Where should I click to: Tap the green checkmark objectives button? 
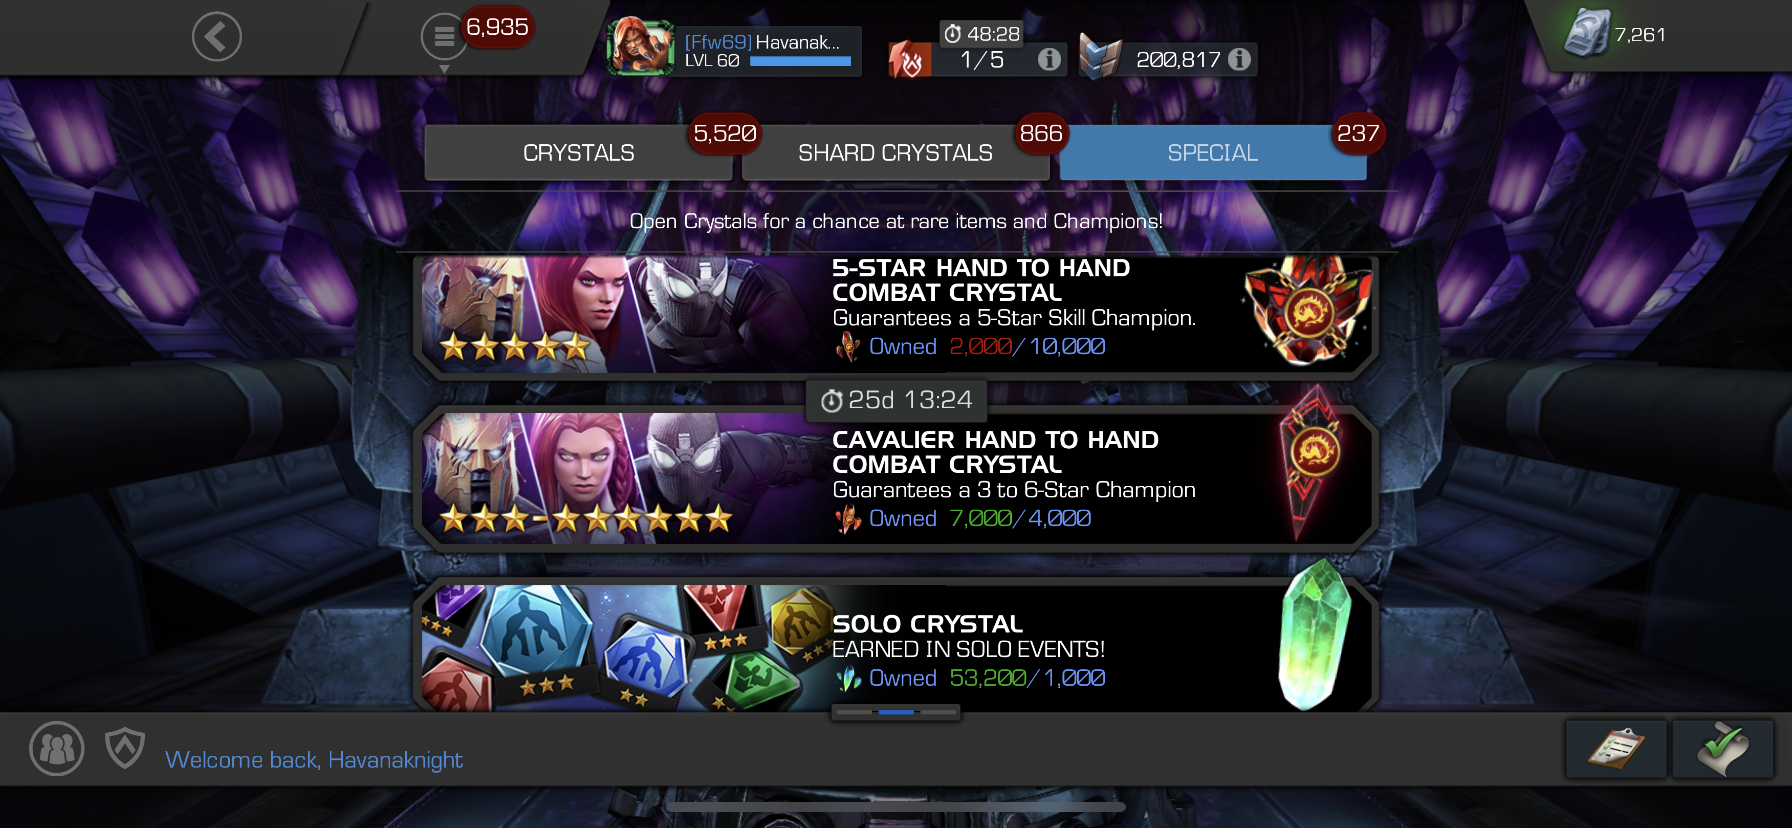click(x=1723, y=749)
